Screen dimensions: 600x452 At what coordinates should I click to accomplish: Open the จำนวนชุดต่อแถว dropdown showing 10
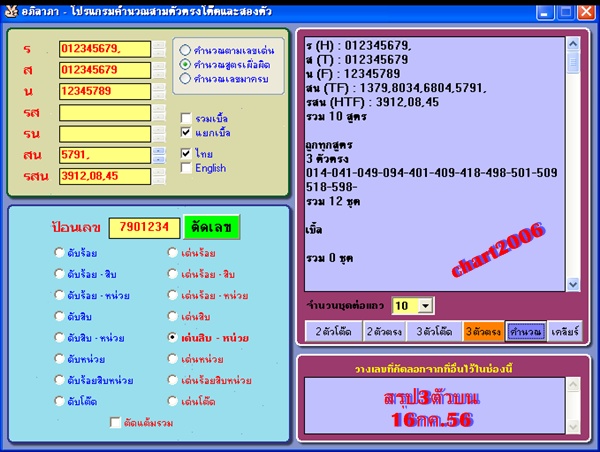pos(425,305)
